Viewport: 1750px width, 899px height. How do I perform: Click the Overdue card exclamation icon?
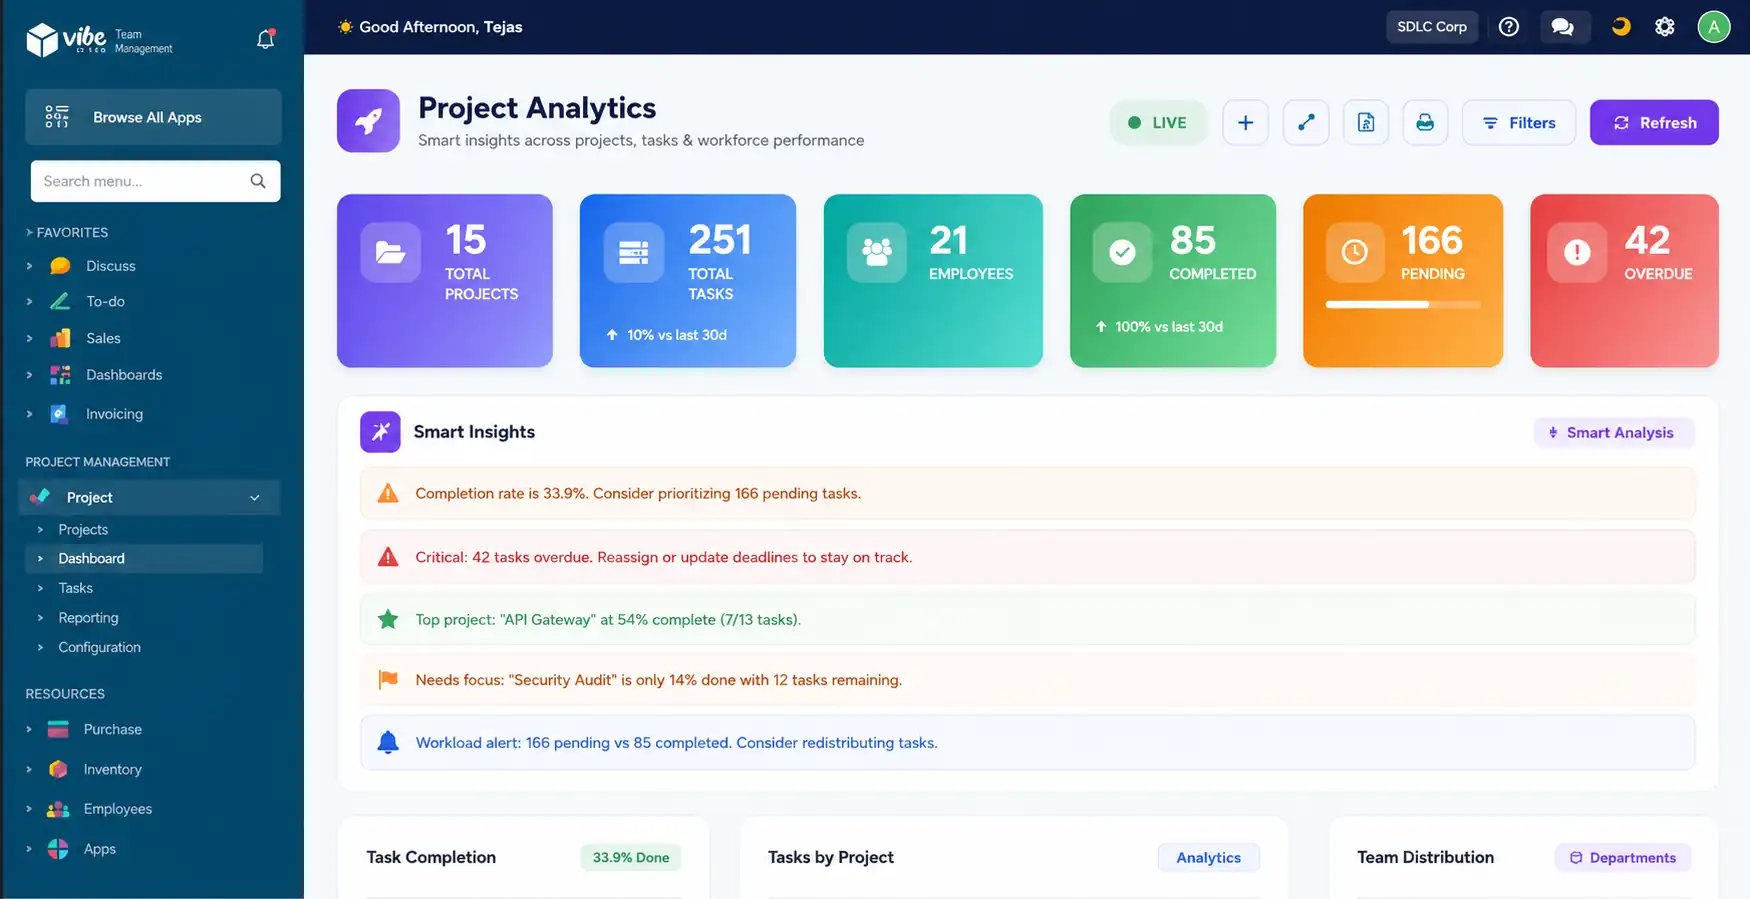pyautogui.click(x=1577, y=252)
